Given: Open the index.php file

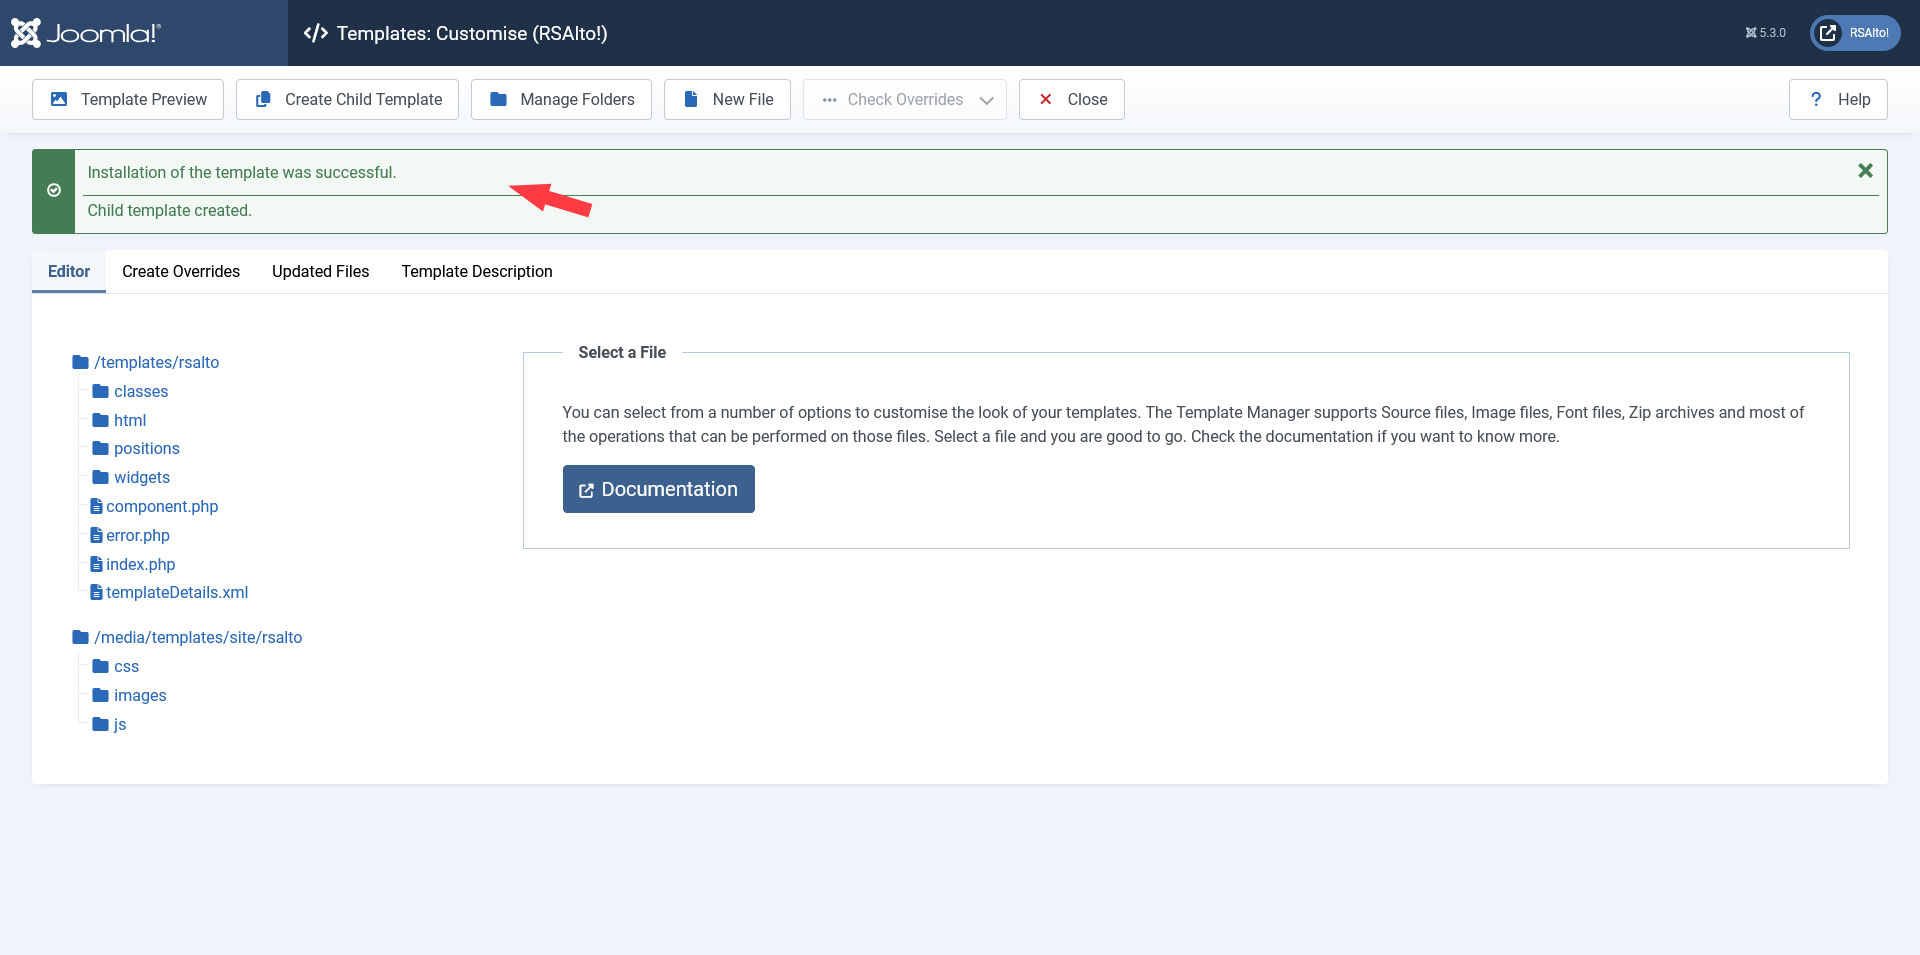Looking at the screenshot, I should (133, 564).
